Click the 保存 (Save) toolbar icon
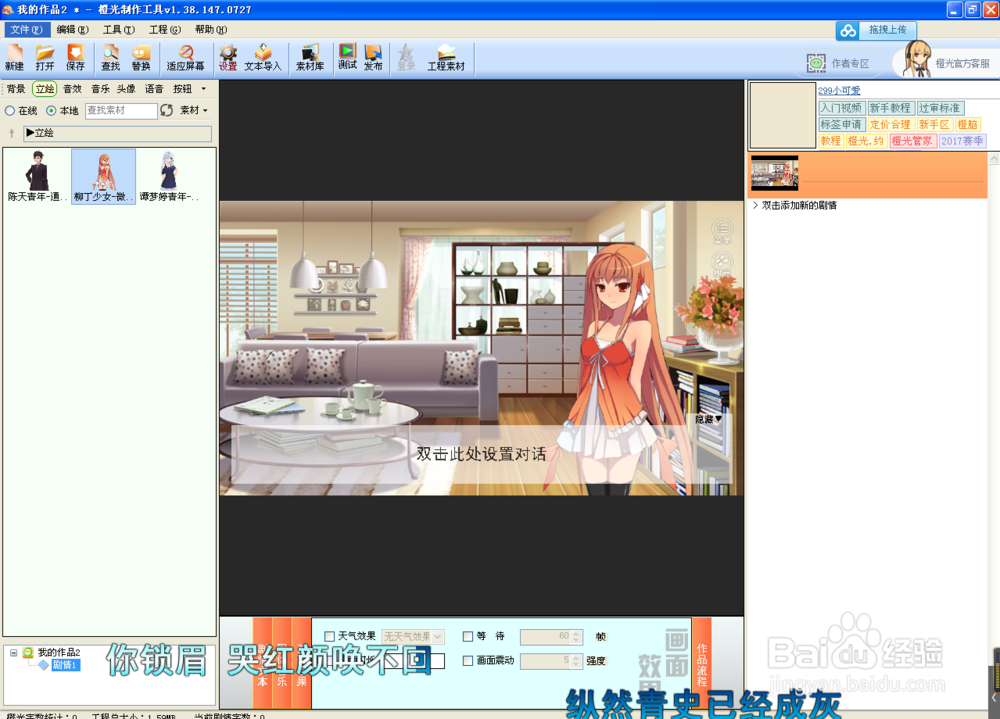 [75, 57]
